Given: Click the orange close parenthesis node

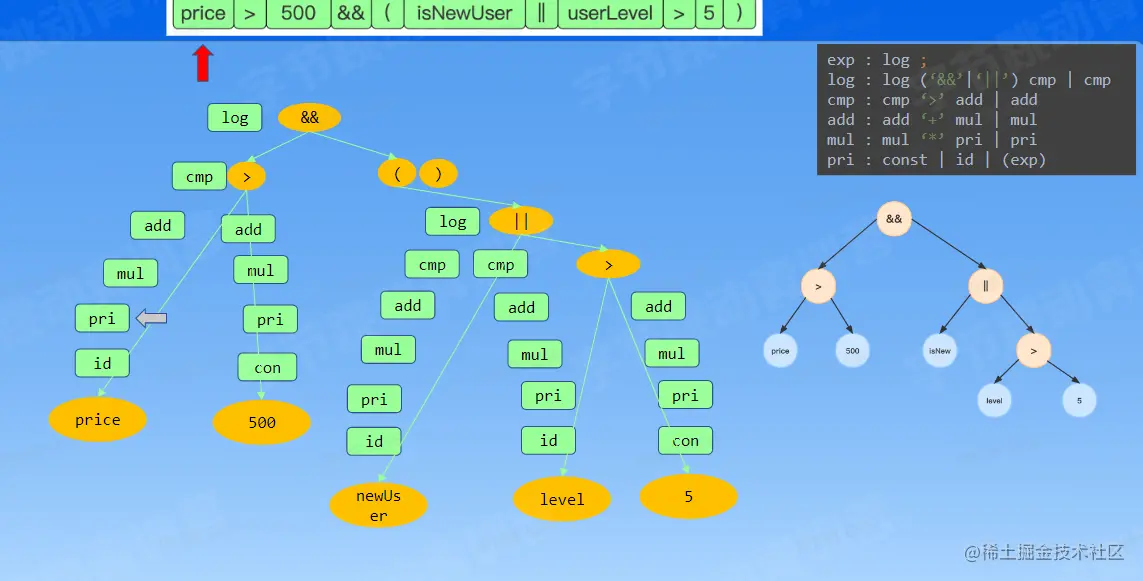Looking at the screenshot, I should (438, 173).
